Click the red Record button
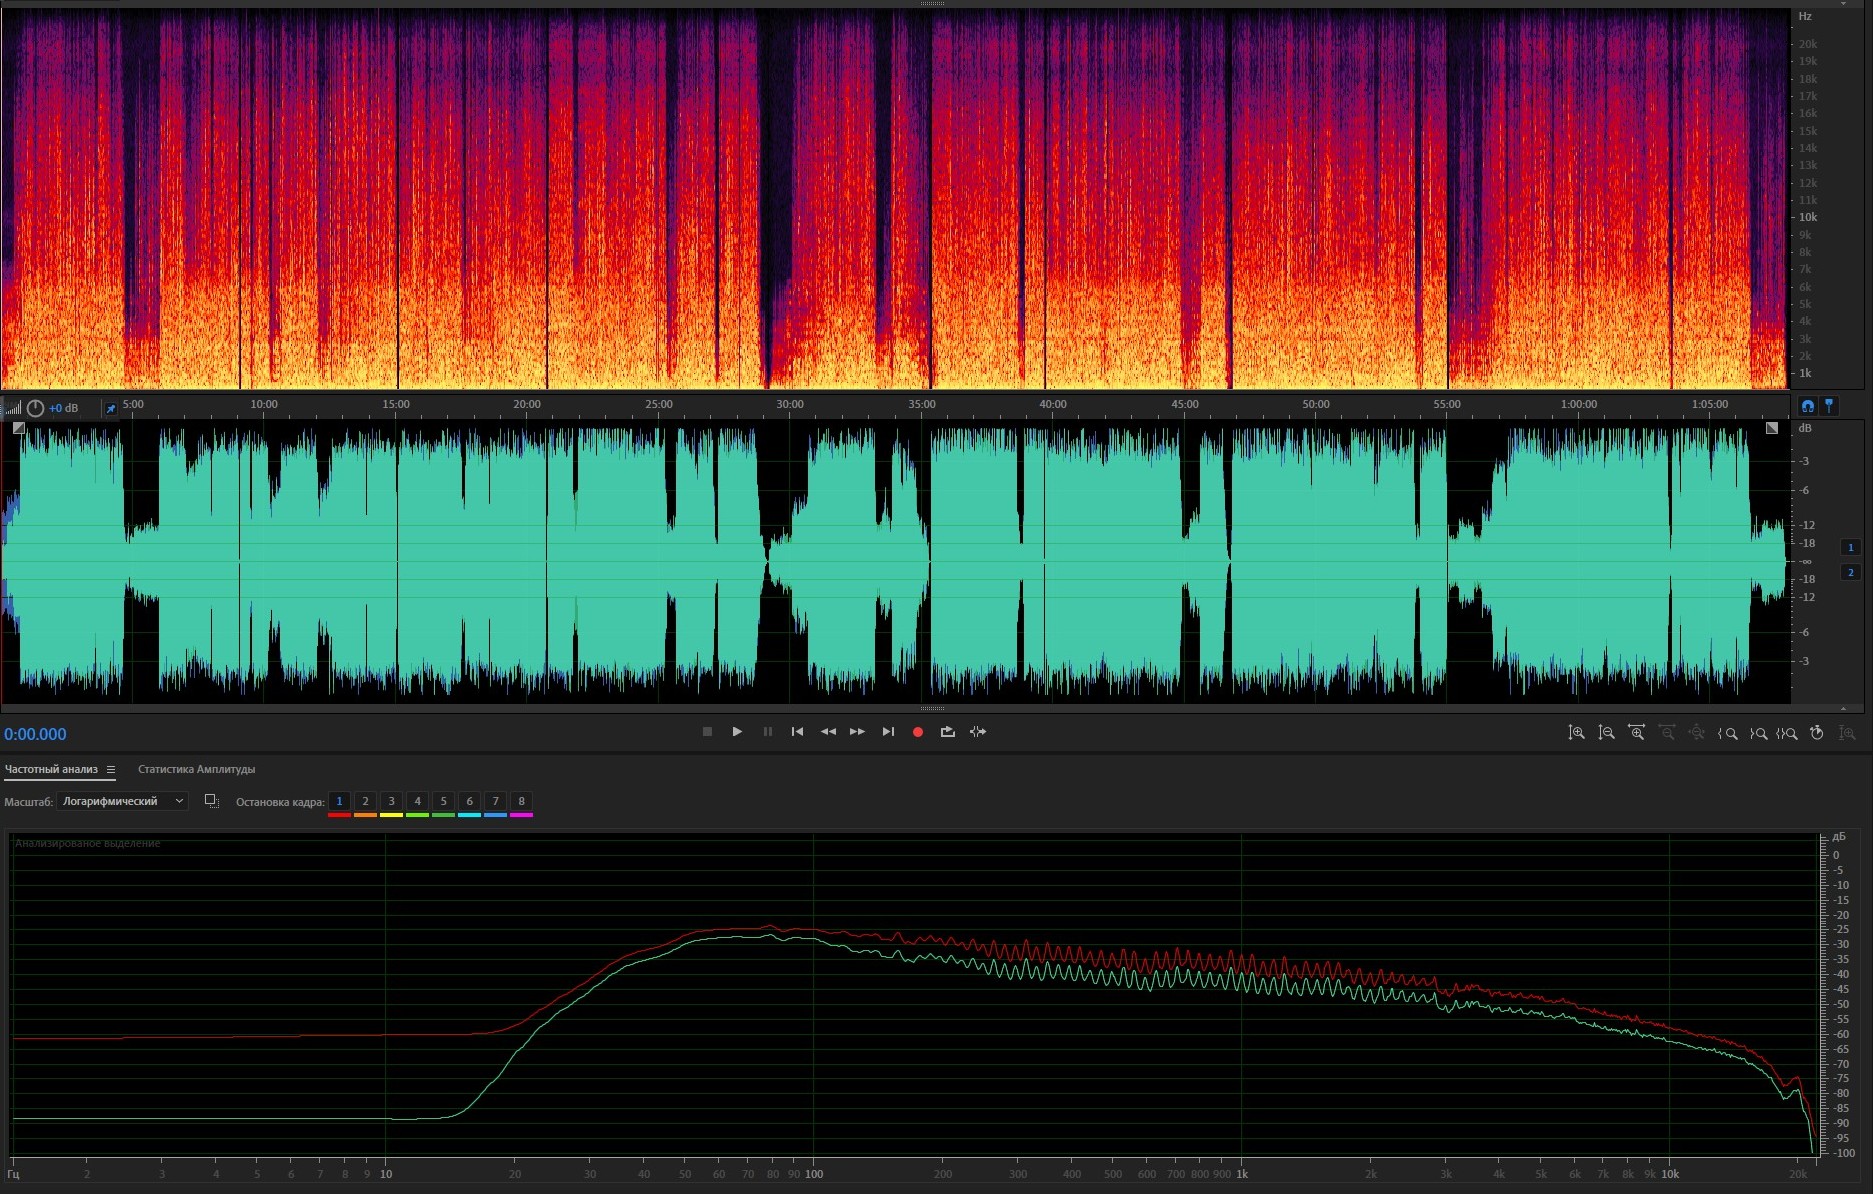The height and width of the screenshot is (1194, 1873). point(918,732)
